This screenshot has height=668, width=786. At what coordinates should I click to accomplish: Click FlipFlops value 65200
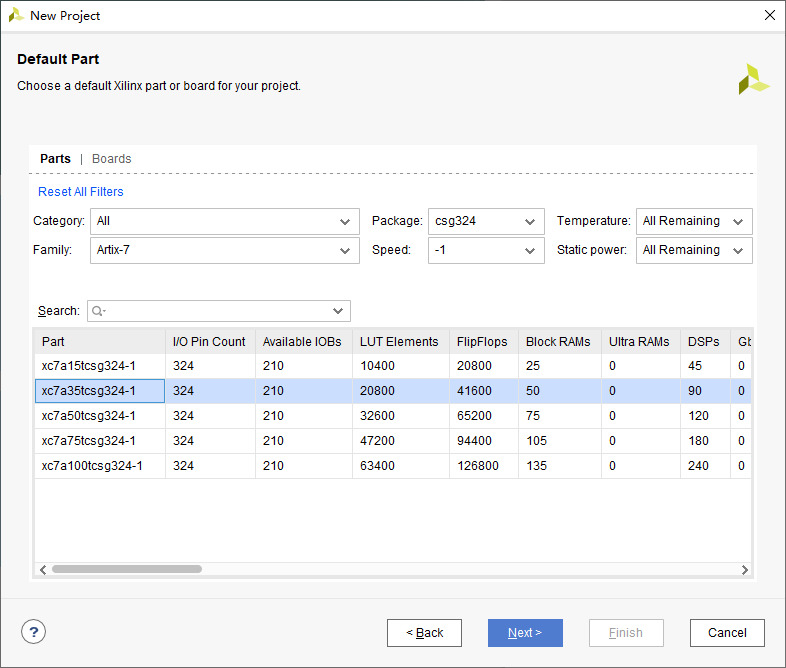[474, 416]
